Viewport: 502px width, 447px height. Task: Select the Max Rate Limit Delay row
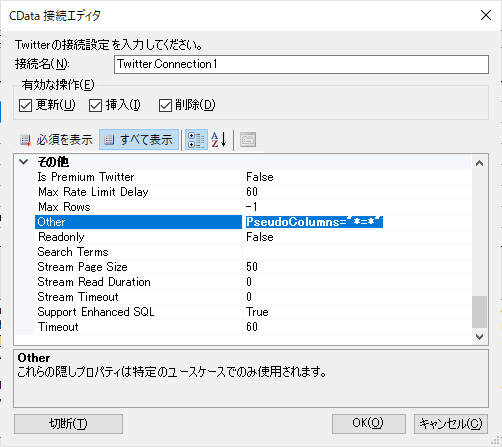click(x=138, y=192)
